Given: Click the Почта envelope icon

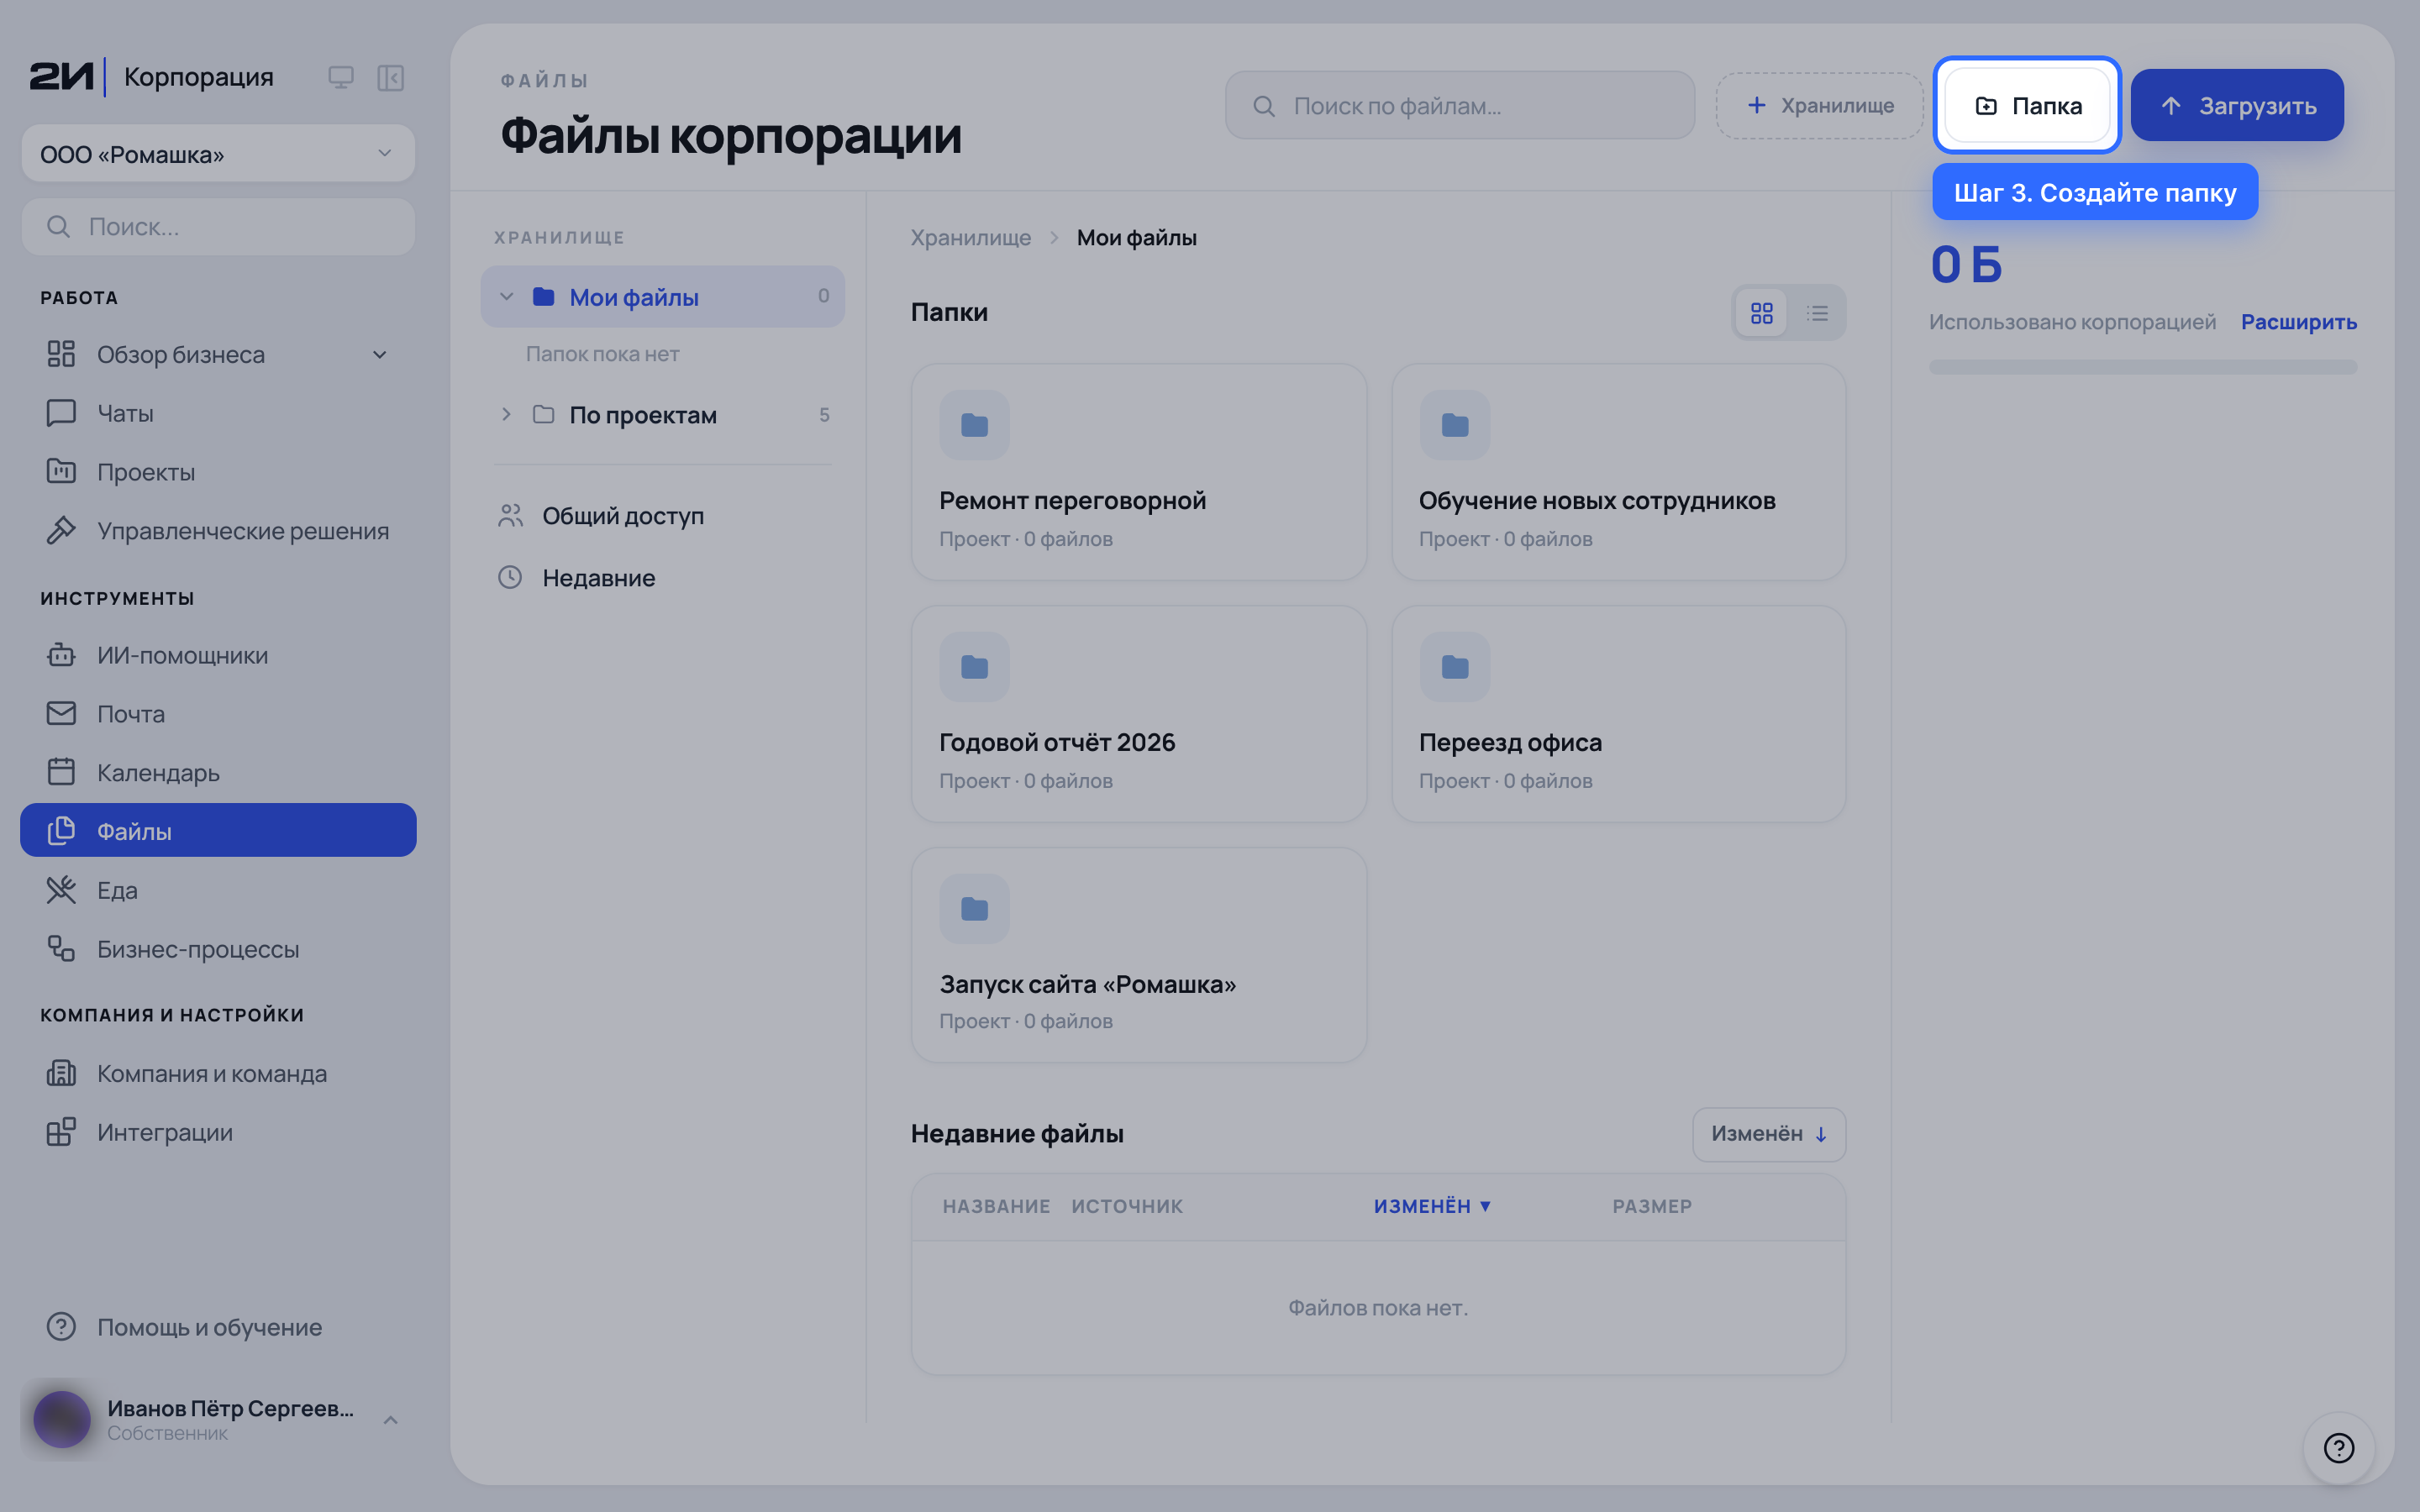Looking at the screenshot, I should [x=61, y=713].
